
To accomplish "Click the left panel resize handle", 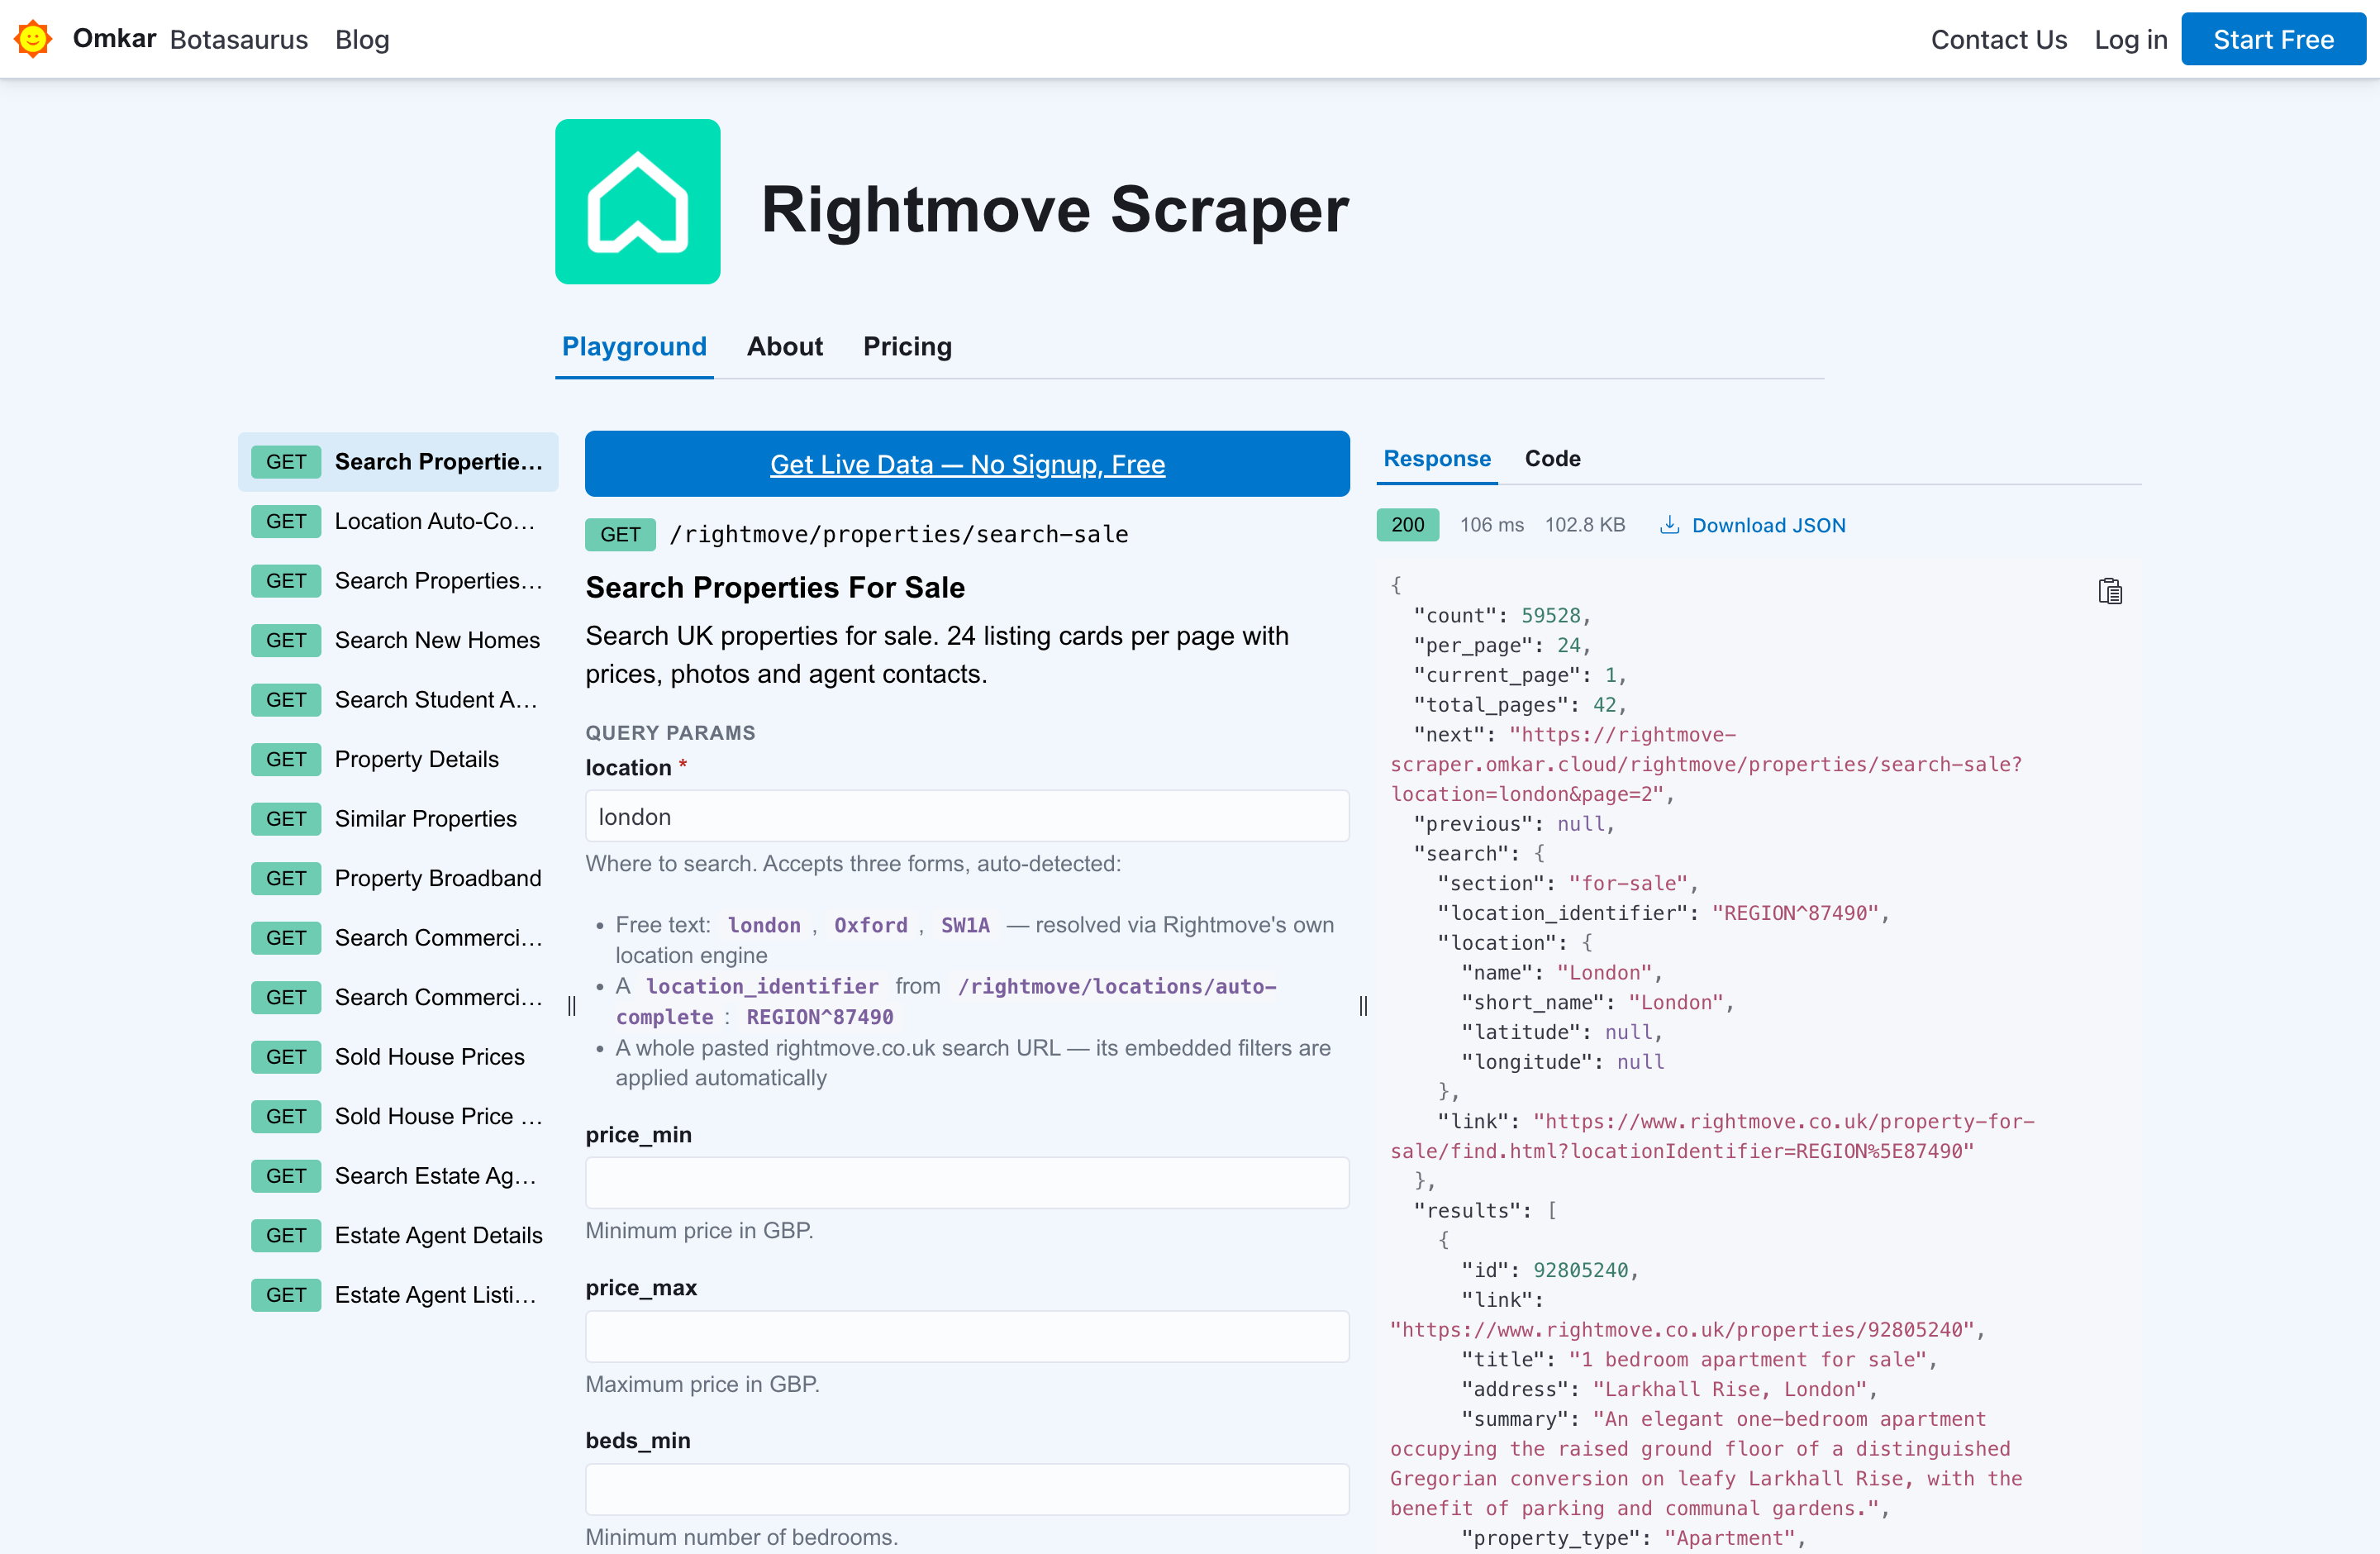I will (571, 1005).
